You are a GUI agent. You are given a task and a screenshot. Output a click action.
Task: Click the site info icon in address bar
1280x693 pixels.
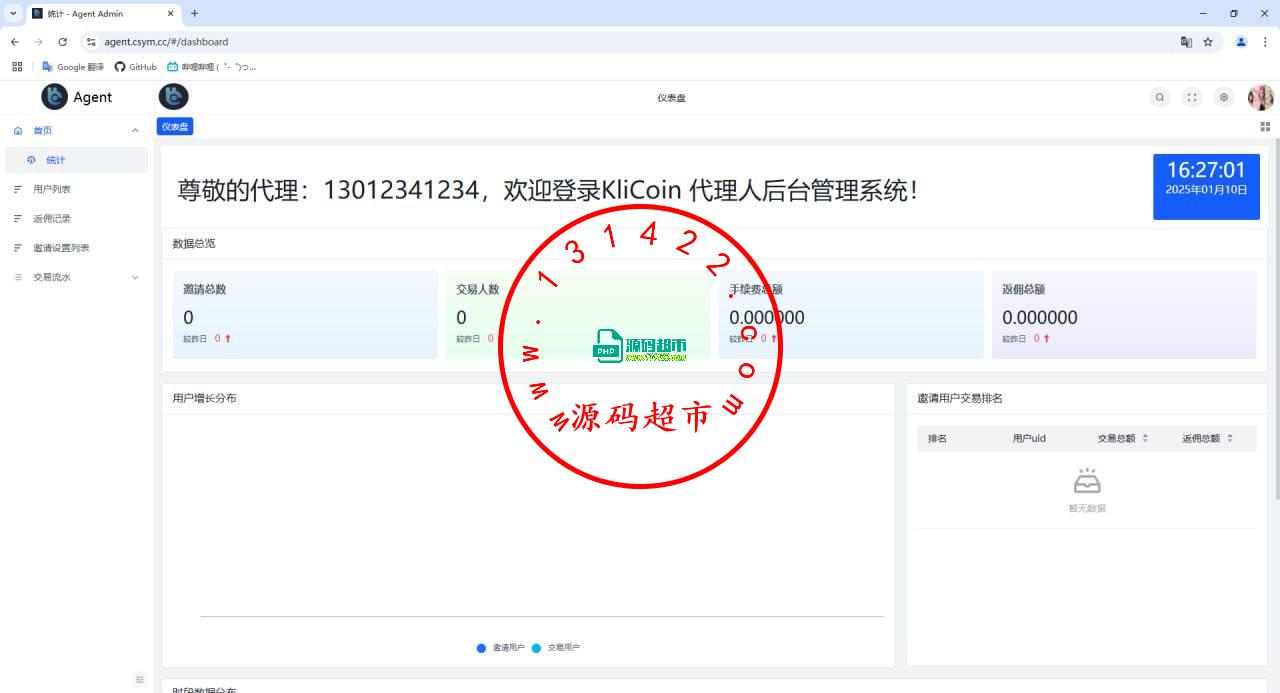[91, 42]
